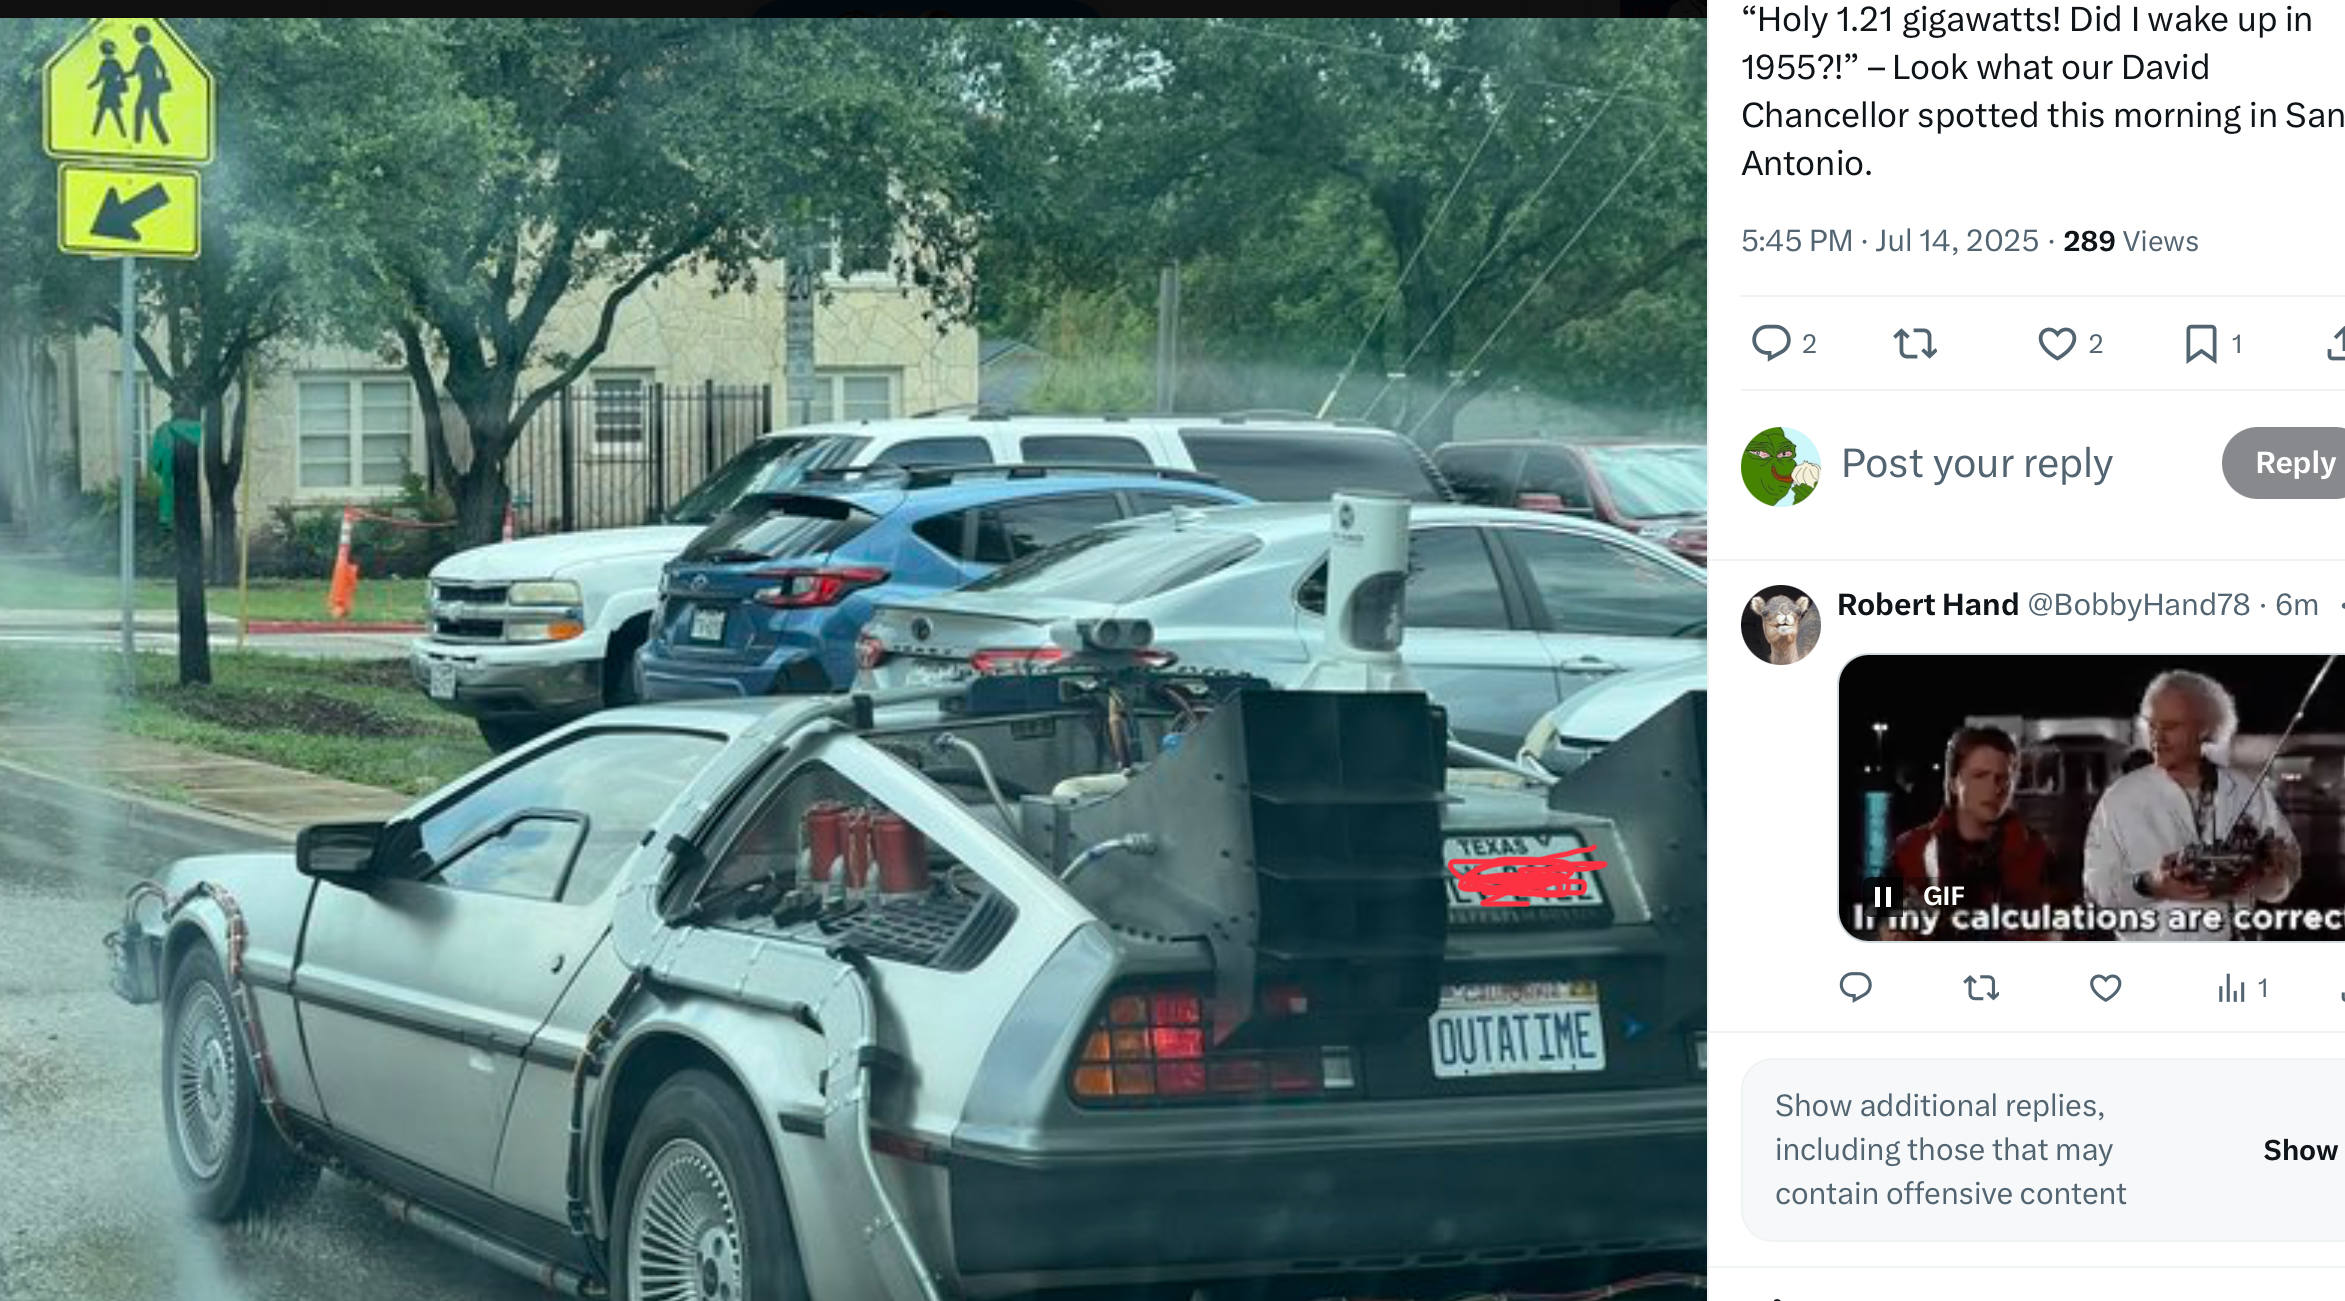
Task: Click the gray Reply button
Action: pyautogui.click(x=2285, y=463)
